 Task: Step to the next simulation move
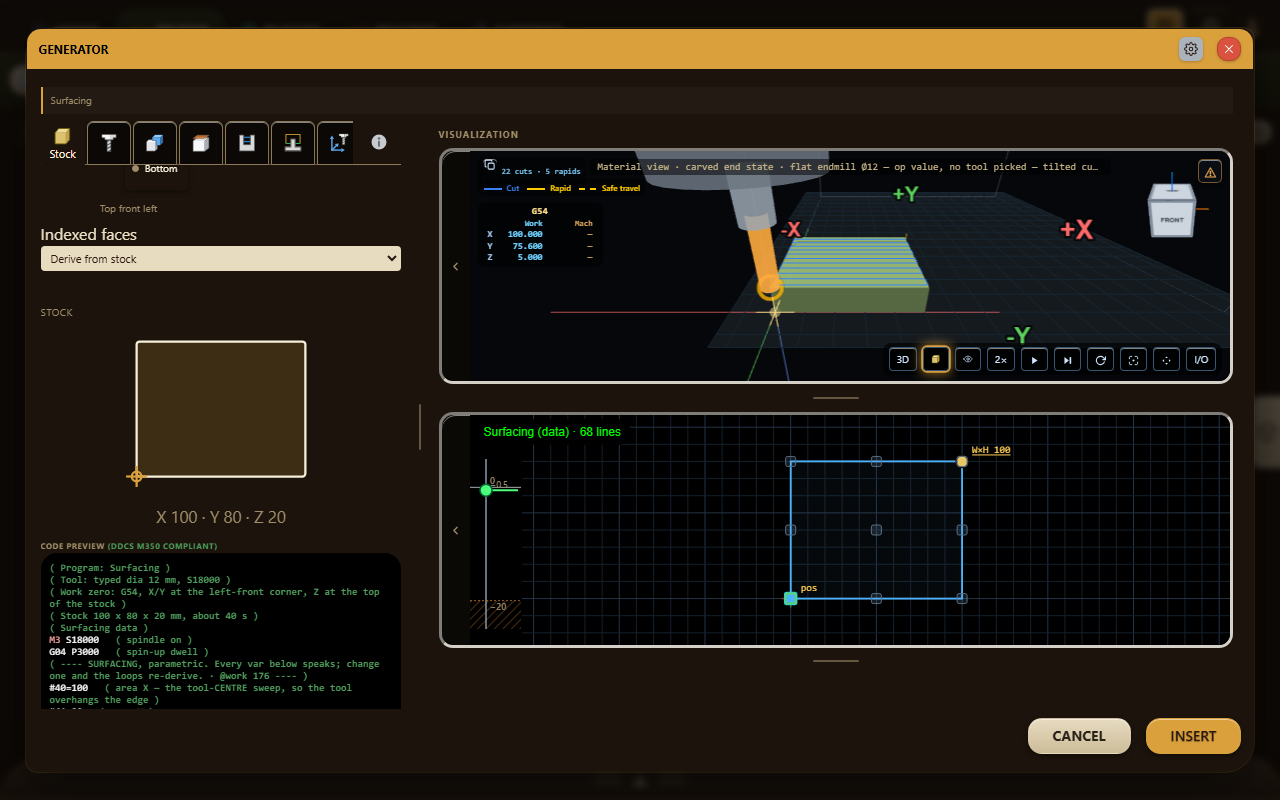pyautogui.click(x=1067, y=359)
